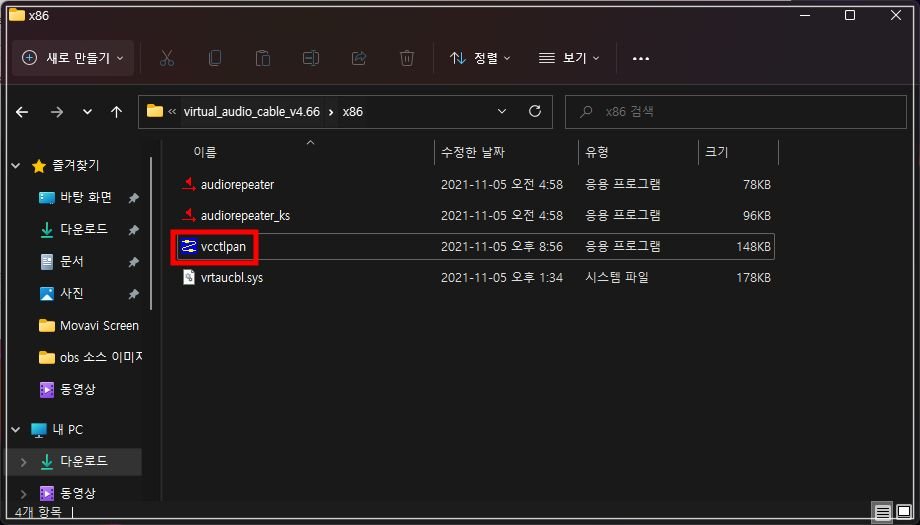Switch to details view layout icon

tap(882, 512)
